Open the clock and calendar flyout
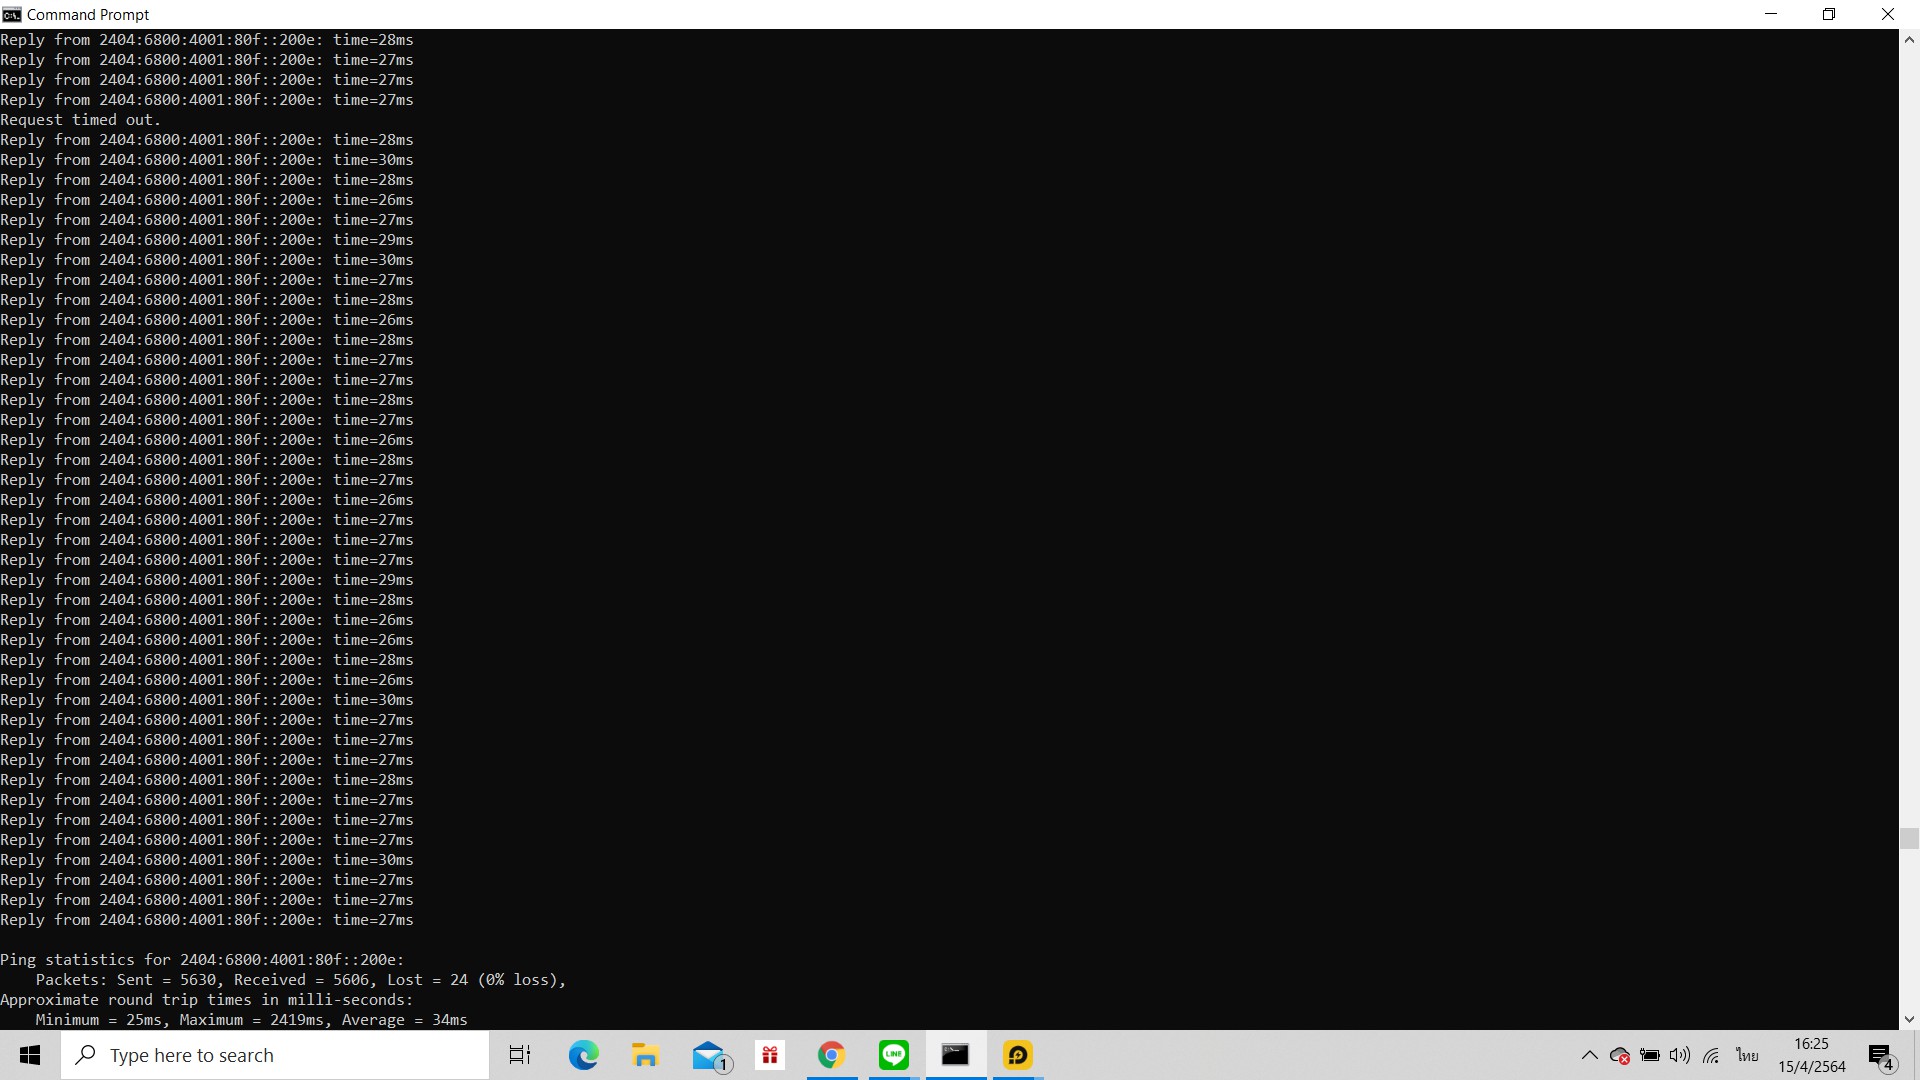The width and height of the screenshot is (1920, 1080). [x=1811, y=1055]
